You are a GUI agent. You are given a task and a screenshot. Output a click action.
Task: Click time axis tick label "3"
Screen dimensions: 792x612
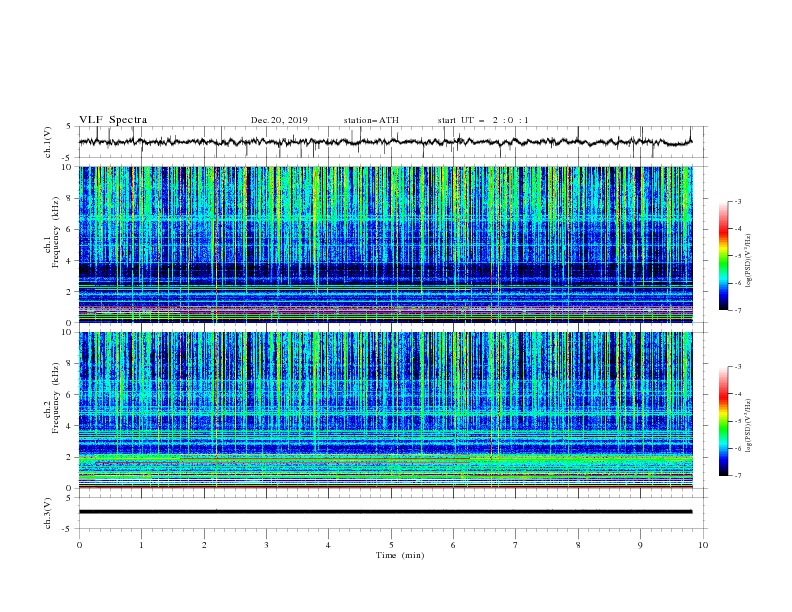pyautogui.click(x=266, y=545)
